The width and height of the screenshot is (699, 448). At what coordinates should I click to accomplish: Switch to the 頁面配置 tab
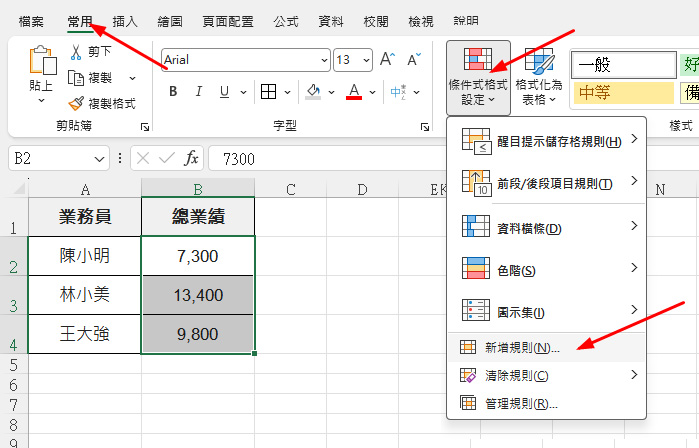point(228,21)
